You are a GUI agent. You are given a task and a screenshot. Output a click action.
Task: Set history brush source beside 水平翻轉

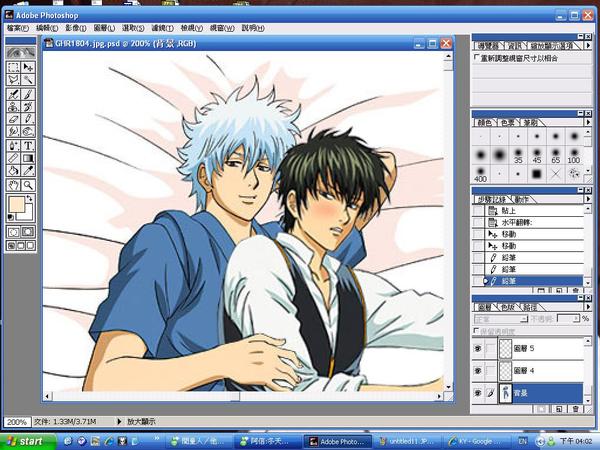[x=478, y=222]
